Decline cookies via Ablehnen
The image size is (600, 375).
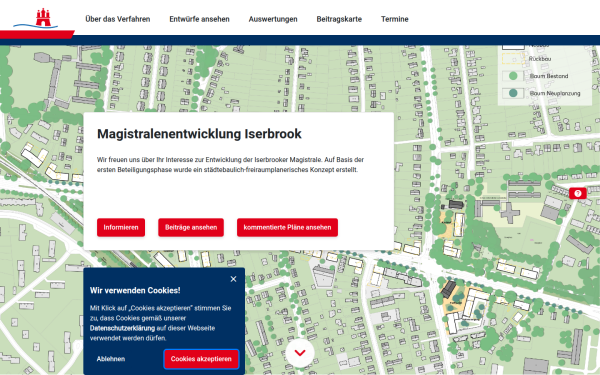[x=111, y=359]
